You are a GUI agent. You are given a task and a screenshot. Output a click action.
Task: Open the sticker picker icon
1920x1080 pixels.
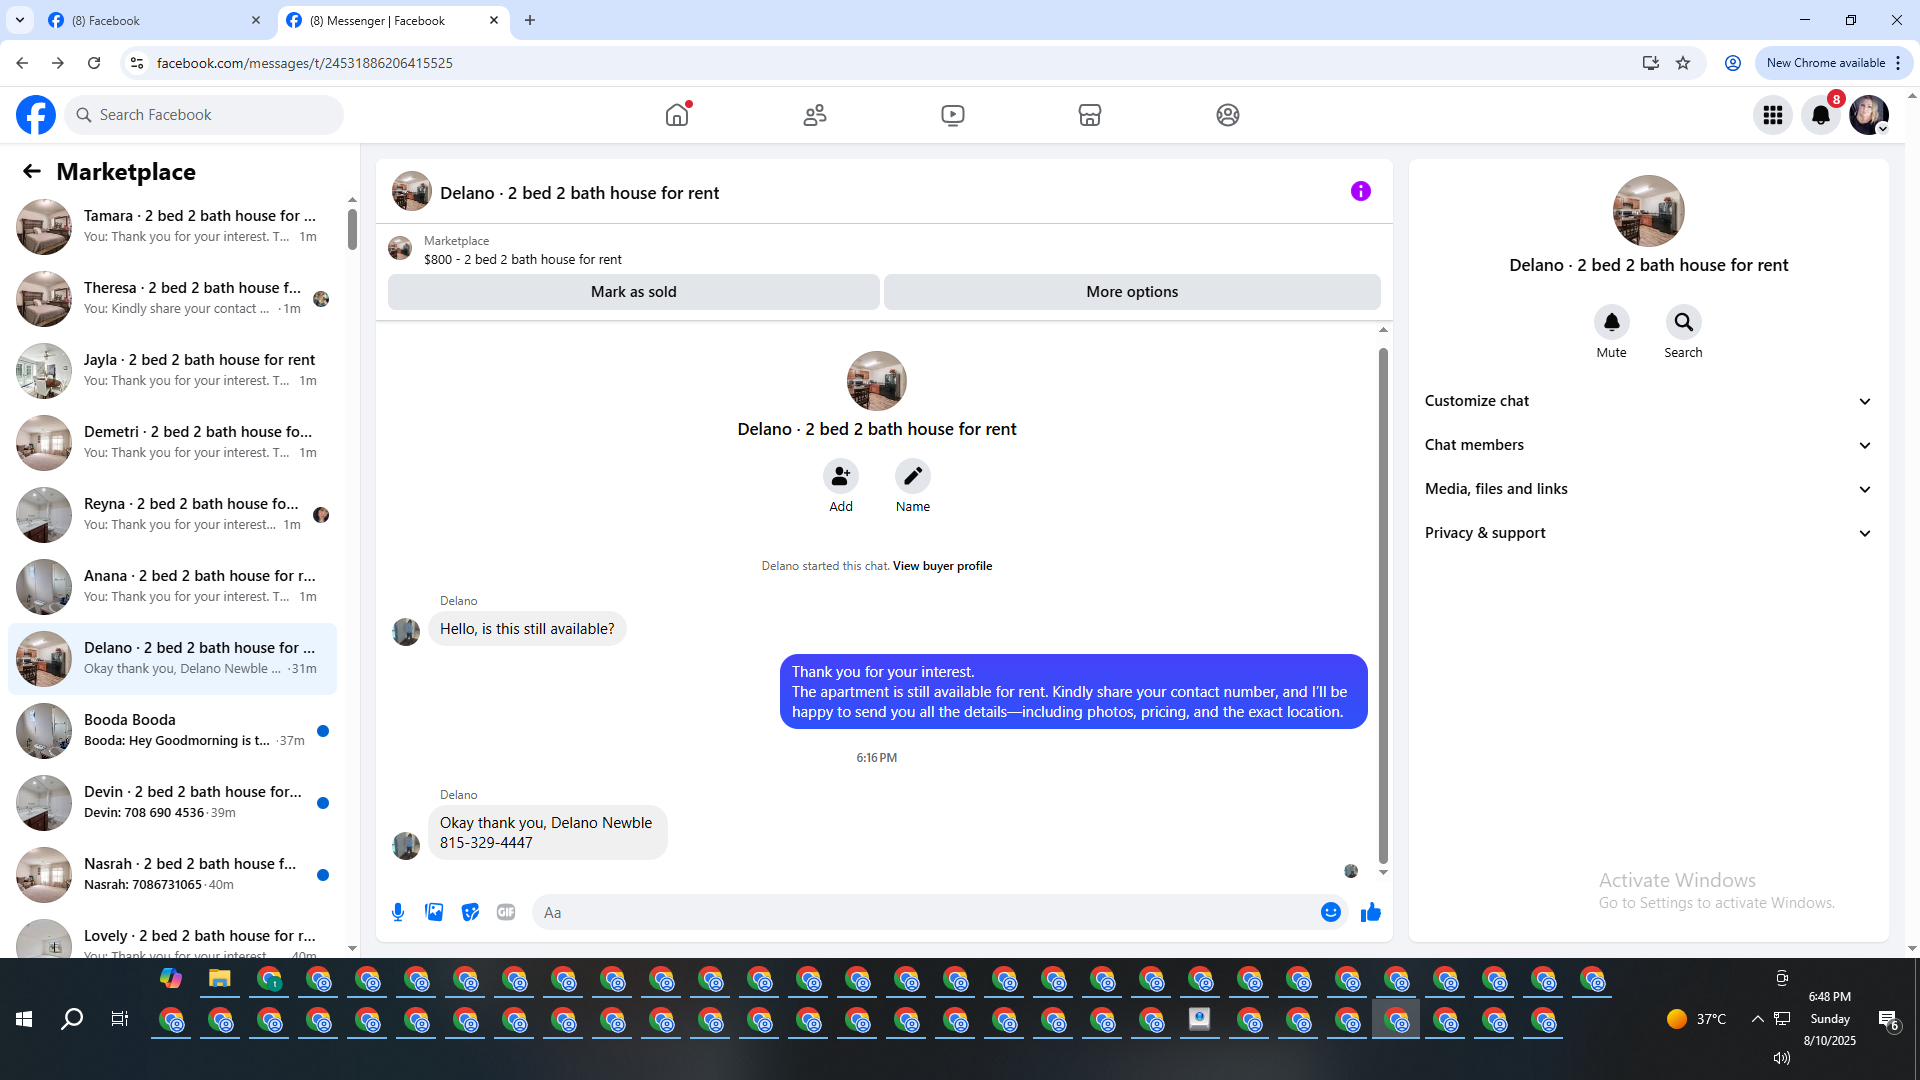470,912
